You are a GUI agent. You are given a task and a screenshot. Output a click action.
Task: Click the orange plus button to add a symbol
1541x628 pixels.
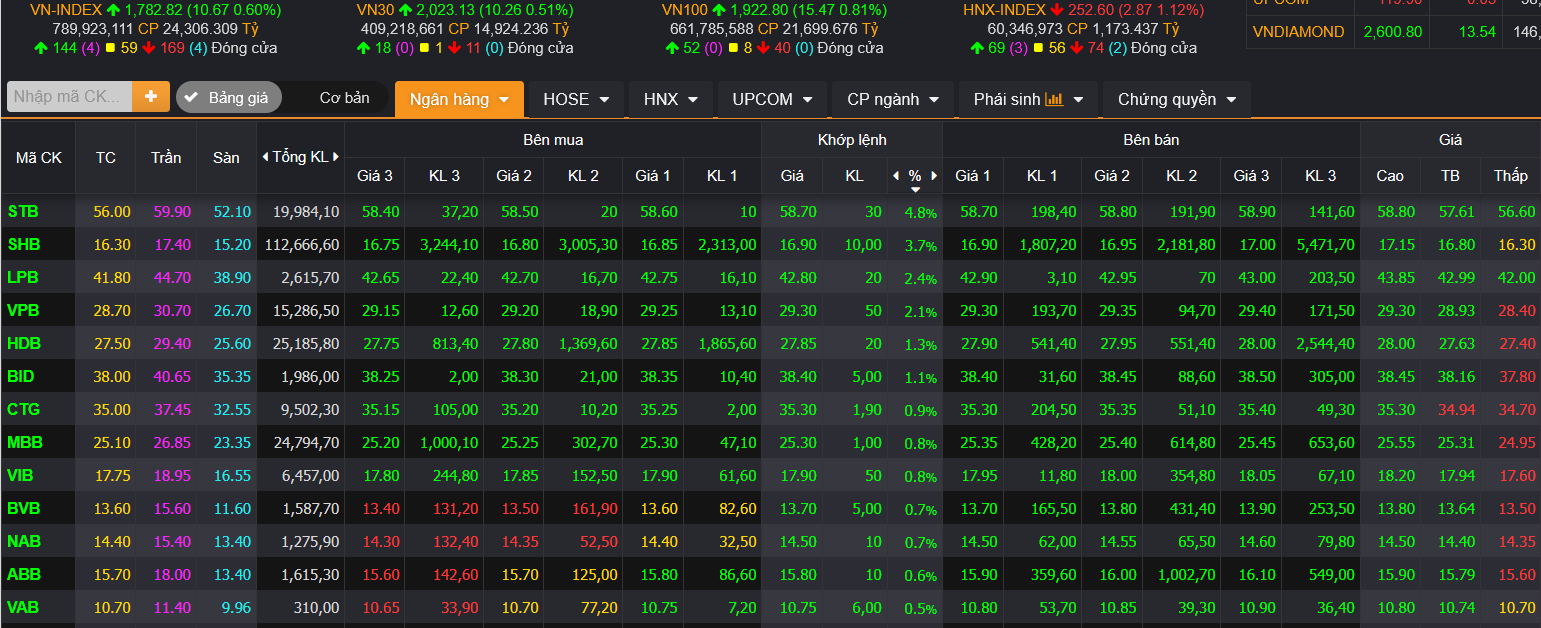point(151,97)
